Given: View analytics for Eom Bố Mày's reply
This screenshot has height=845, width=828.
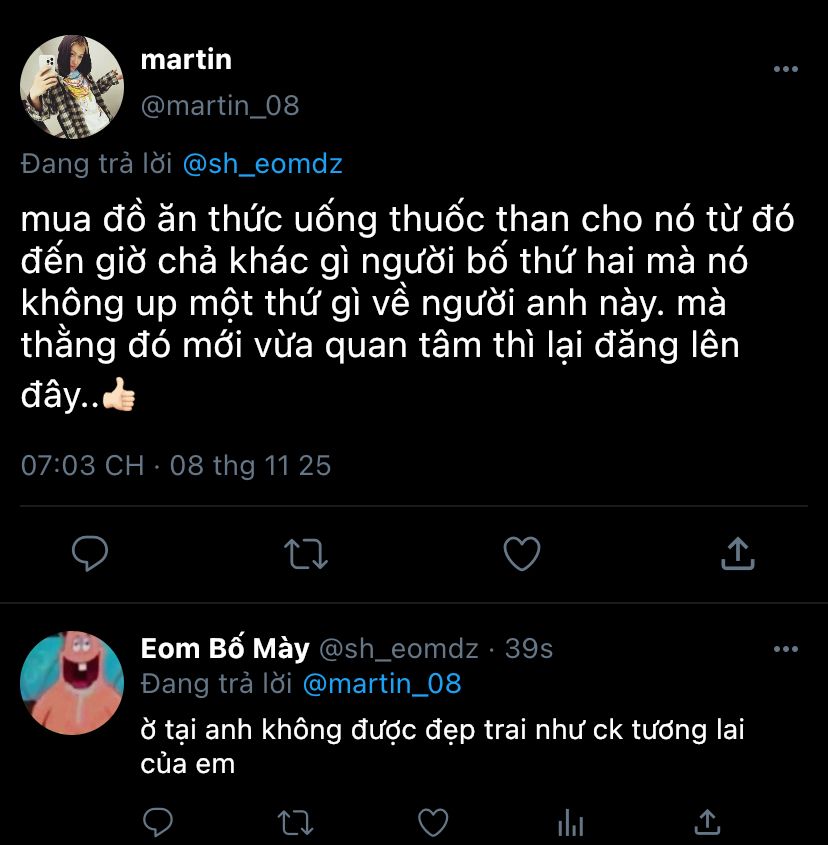Looking at the screenshot, I should [570, 822].
